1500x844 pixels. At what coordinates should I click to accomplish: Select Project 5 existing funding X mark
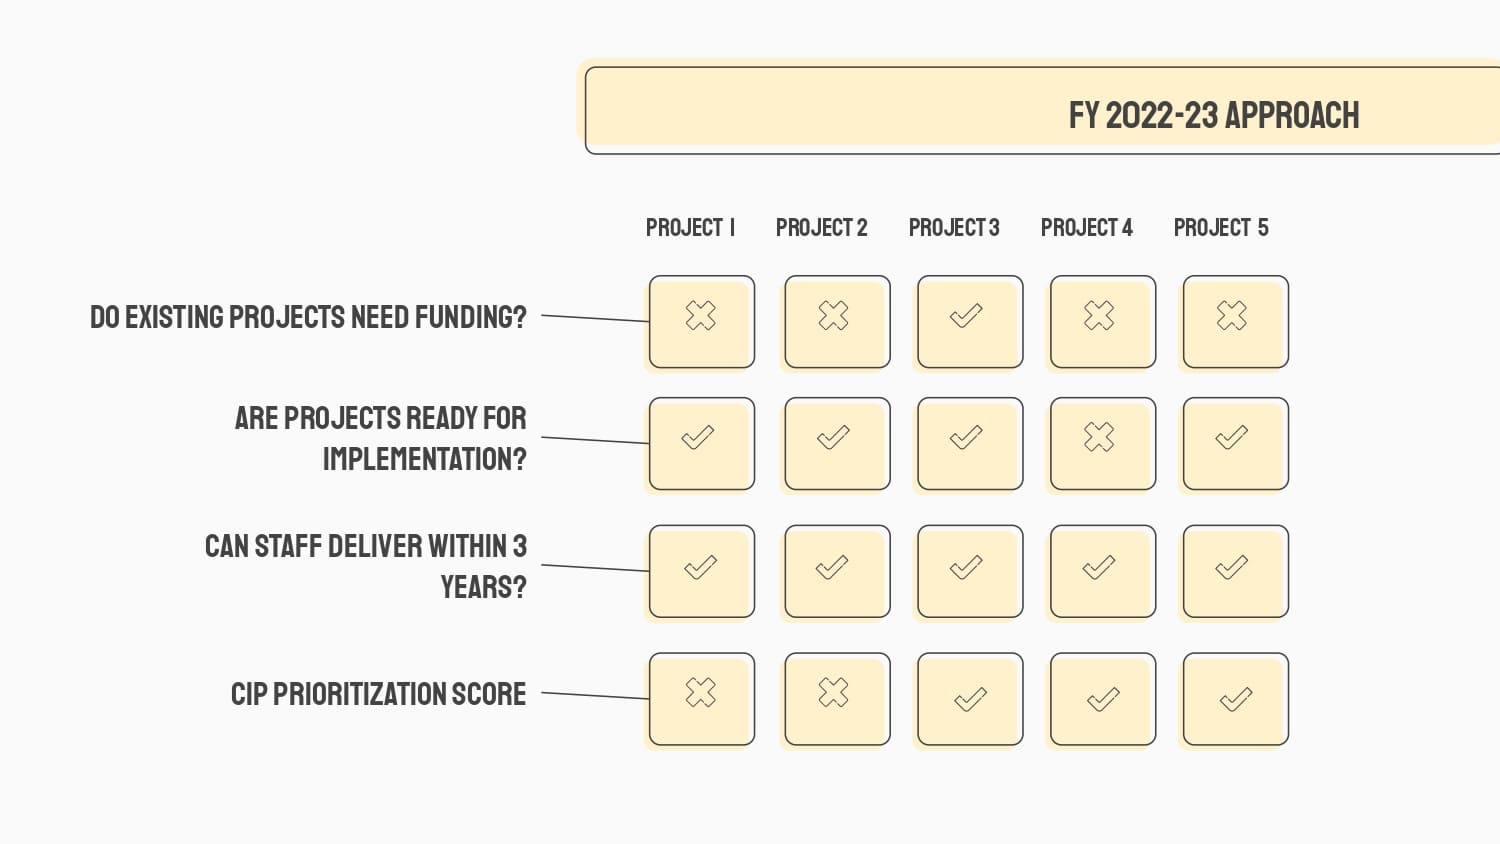[1232, 316]
